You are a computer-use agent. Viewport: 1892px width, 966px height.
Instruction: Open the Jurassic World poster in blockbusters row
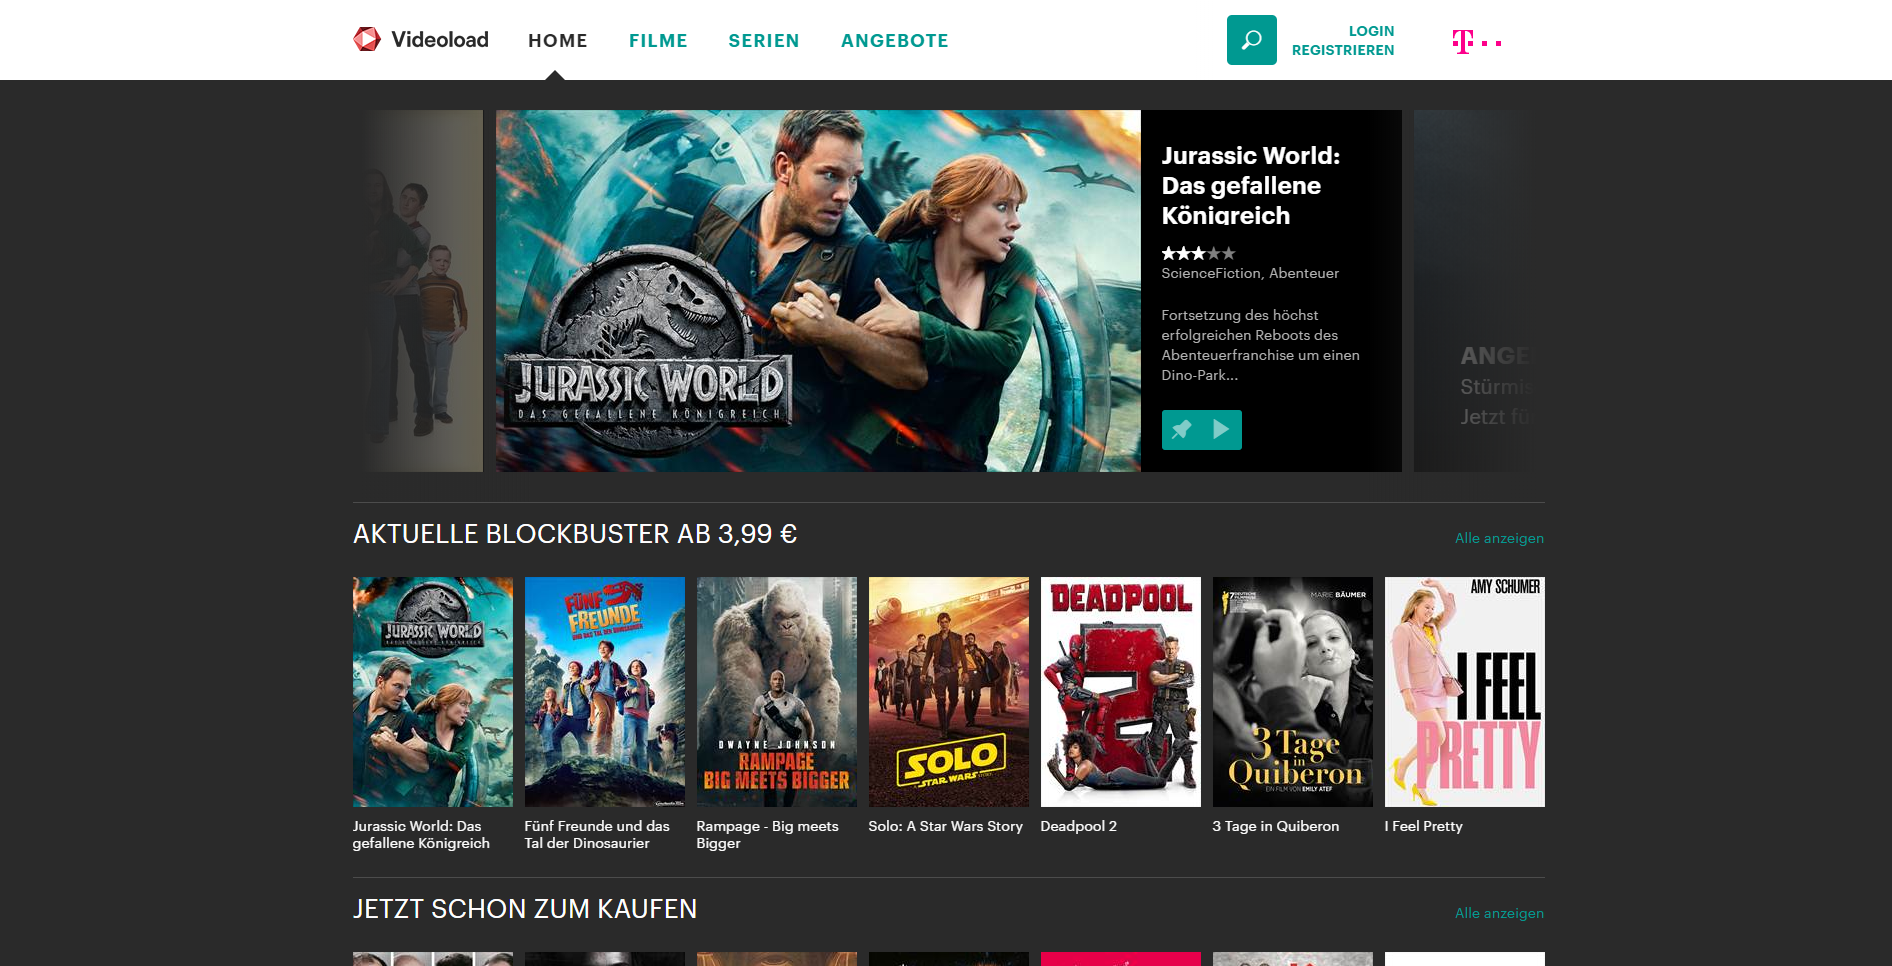coord(433,692)
